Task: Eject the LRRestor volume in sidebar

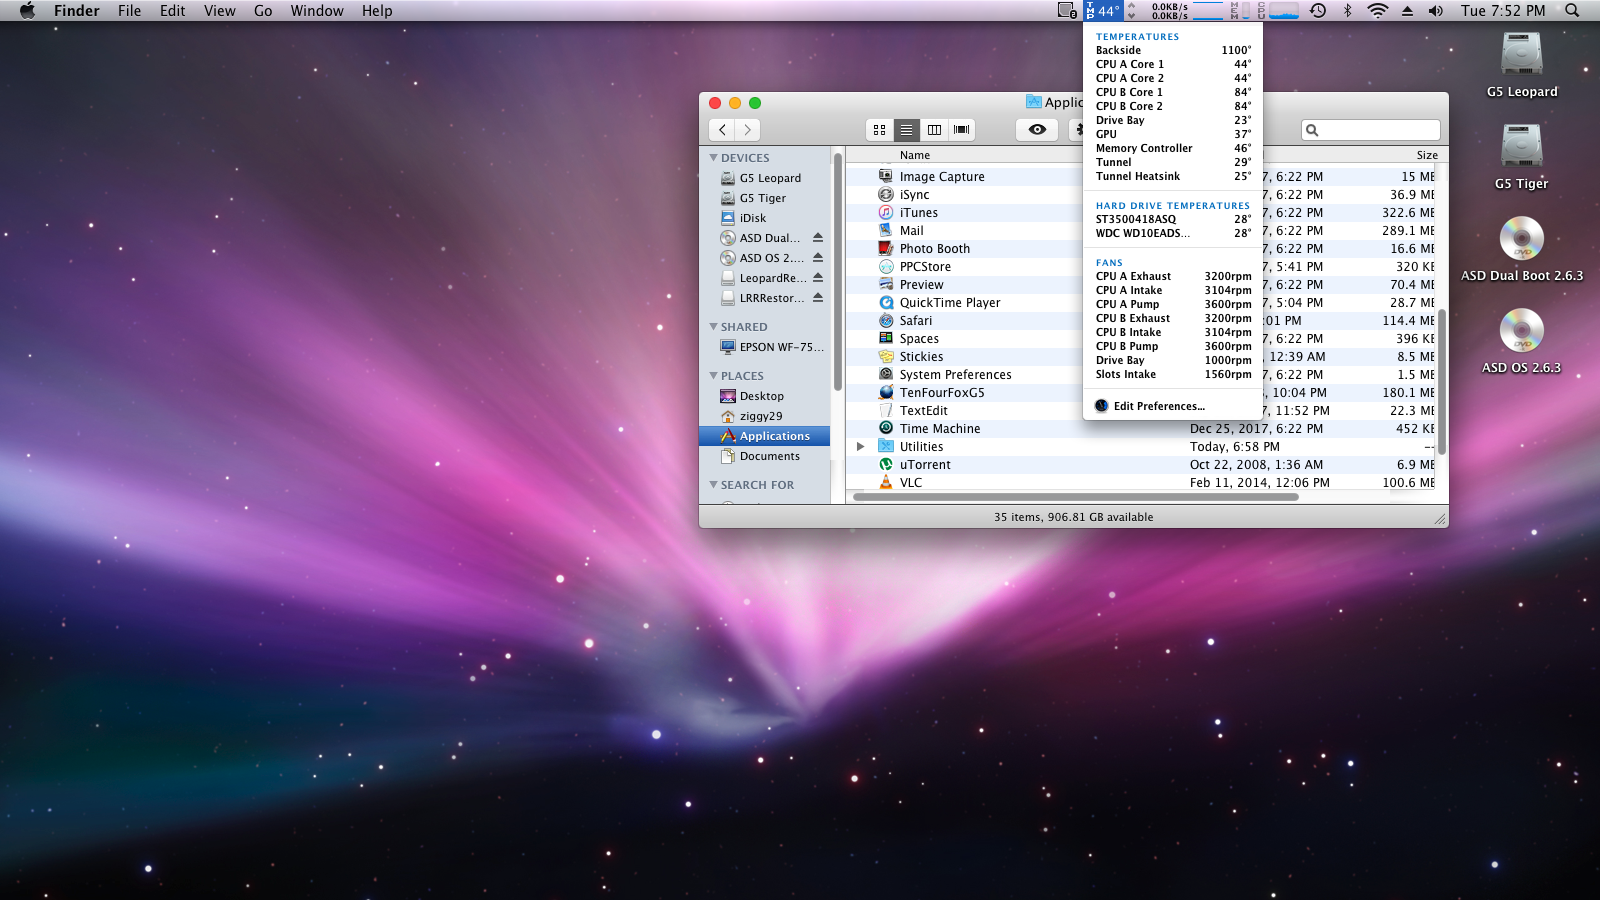Action: (818, 298)
